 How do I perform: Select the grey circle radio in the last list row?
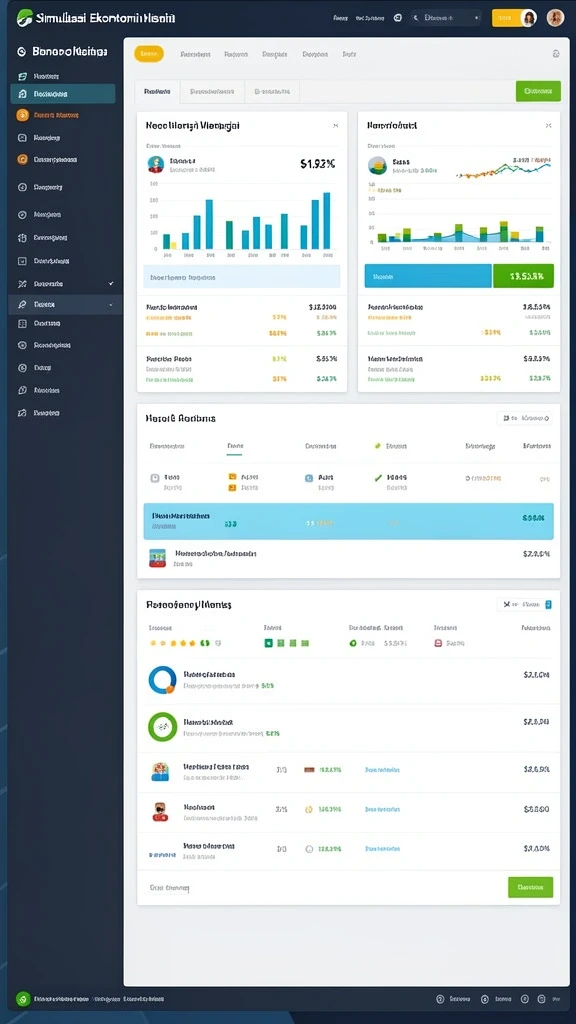[310, 850]
